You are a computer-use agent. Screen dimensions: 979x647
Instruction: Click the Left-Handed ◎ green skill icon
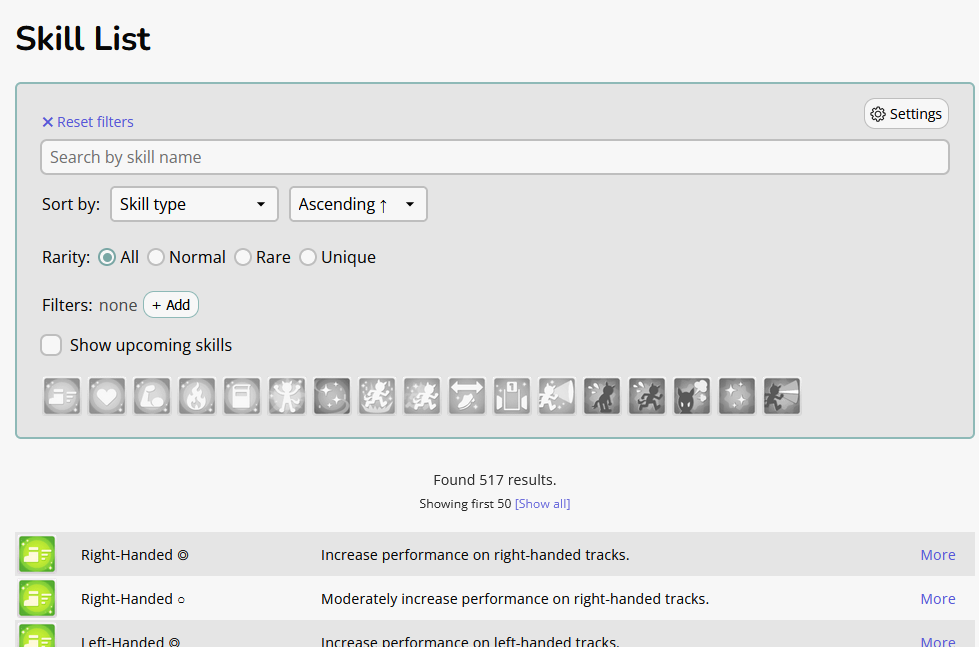pyautogui.click(x=37, y=636)
